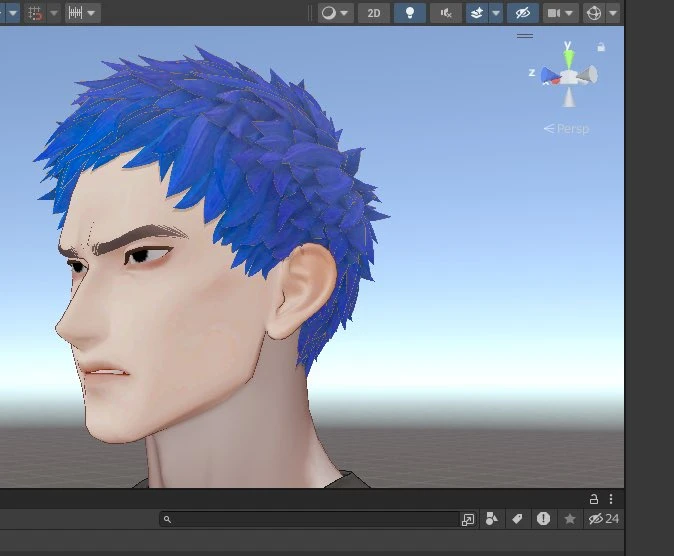Open the scene camera settings icon
674x556 pixels.
tap(554, 13)
